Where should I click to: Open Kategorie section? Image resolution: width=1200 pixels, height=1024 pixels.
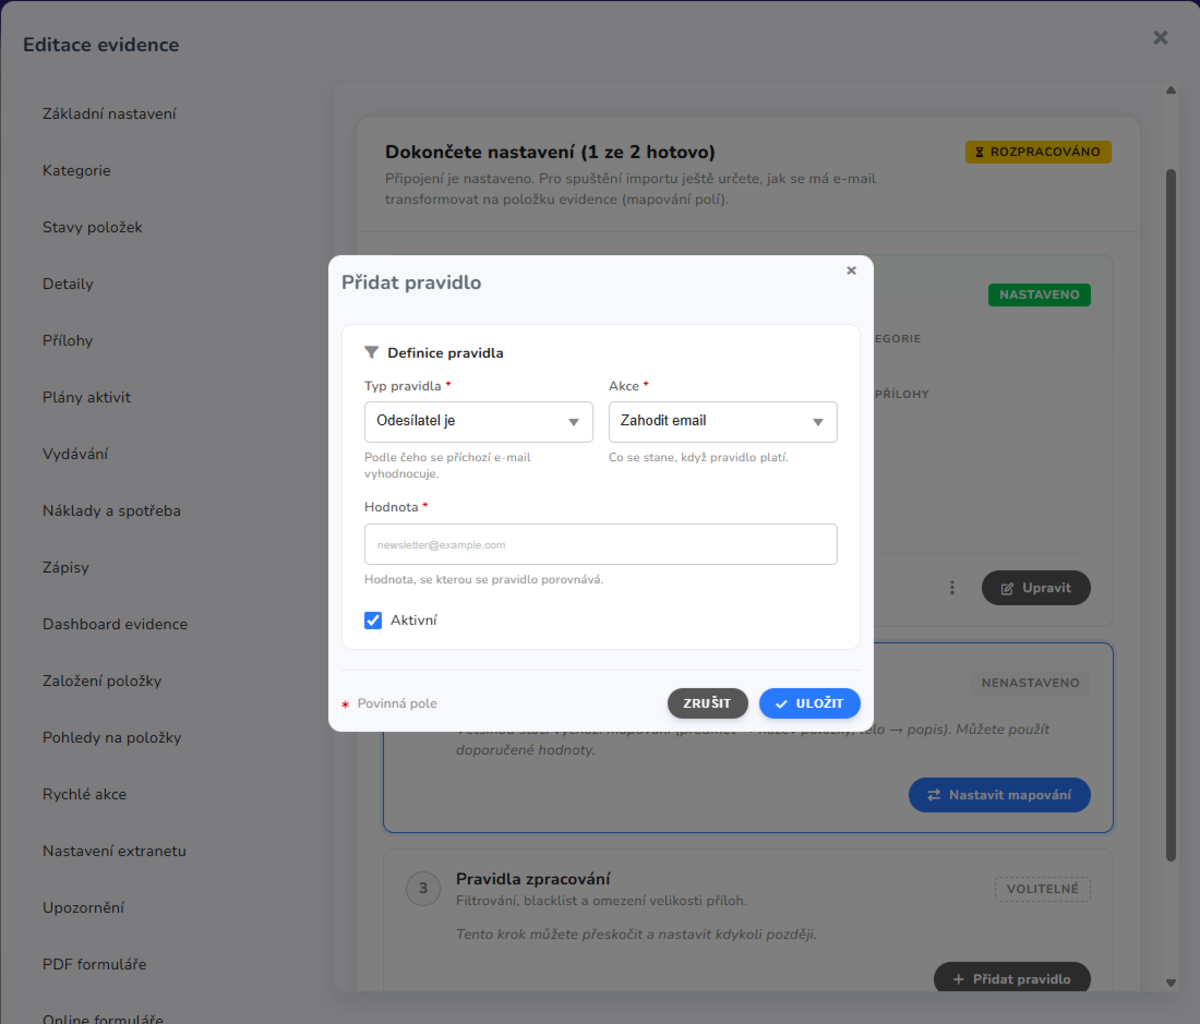(77, 171)
